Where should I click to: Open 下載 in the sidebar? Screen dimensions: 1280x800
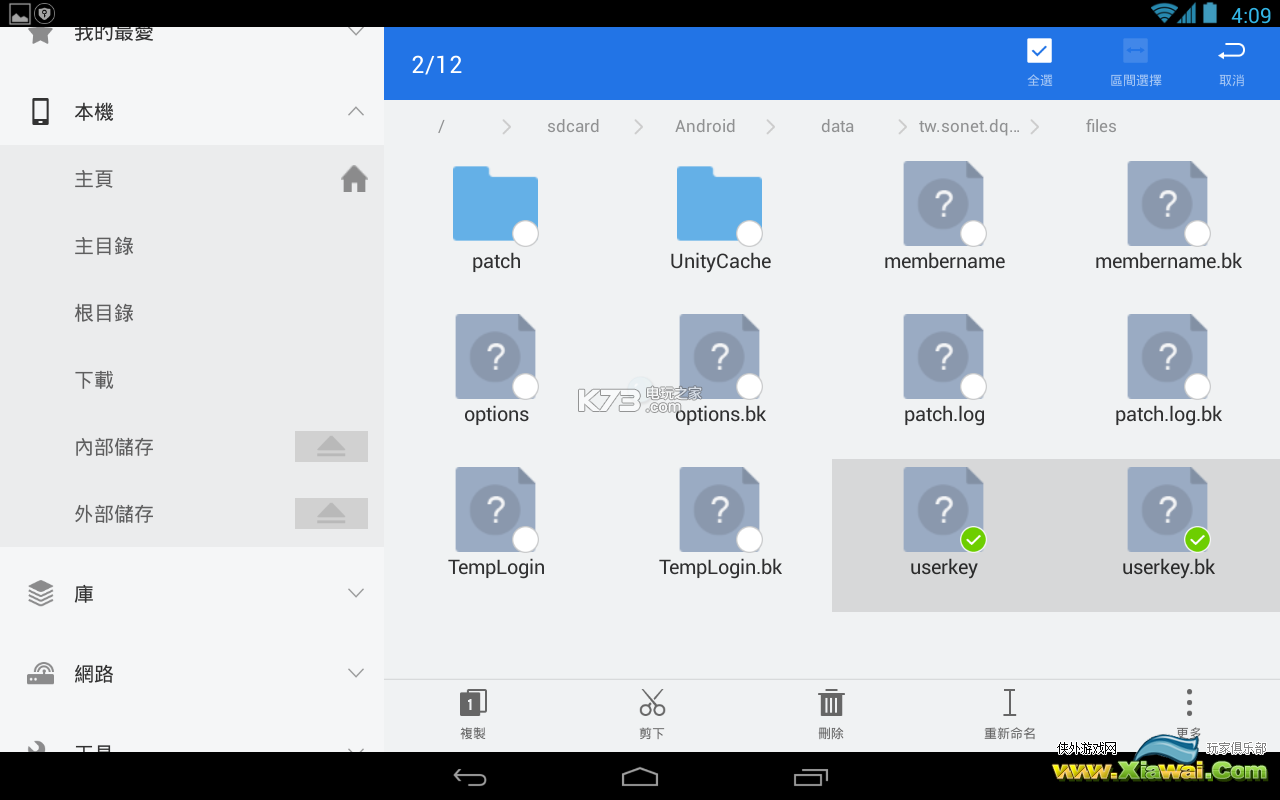tap(192, 380)
